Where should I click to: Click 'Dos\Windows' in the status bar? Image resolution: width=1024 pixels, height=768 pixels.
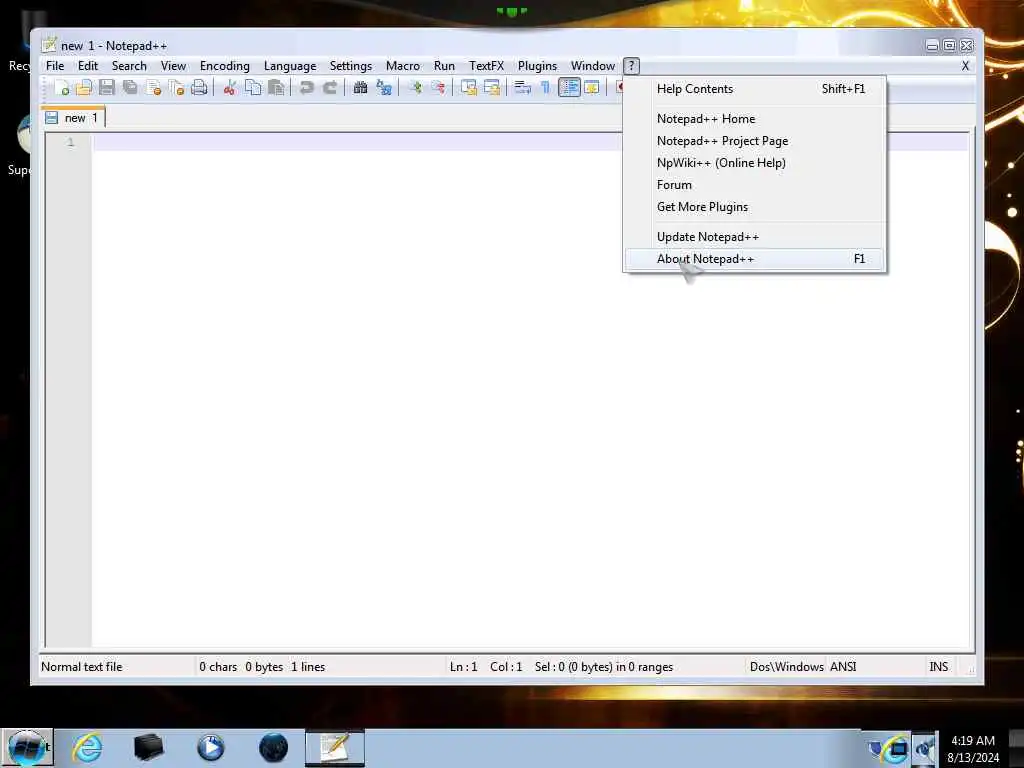[786, 667]
